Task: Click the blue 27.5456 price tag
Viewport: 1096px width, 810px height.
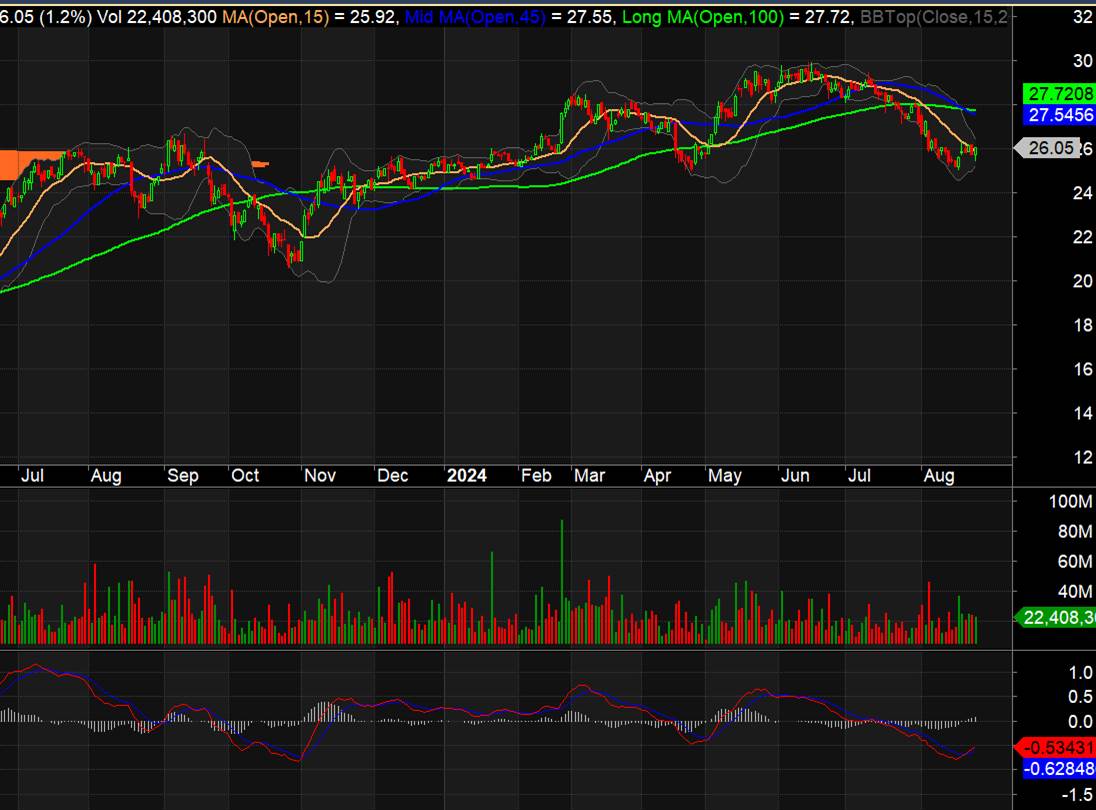Action: tap(1059, 115)
